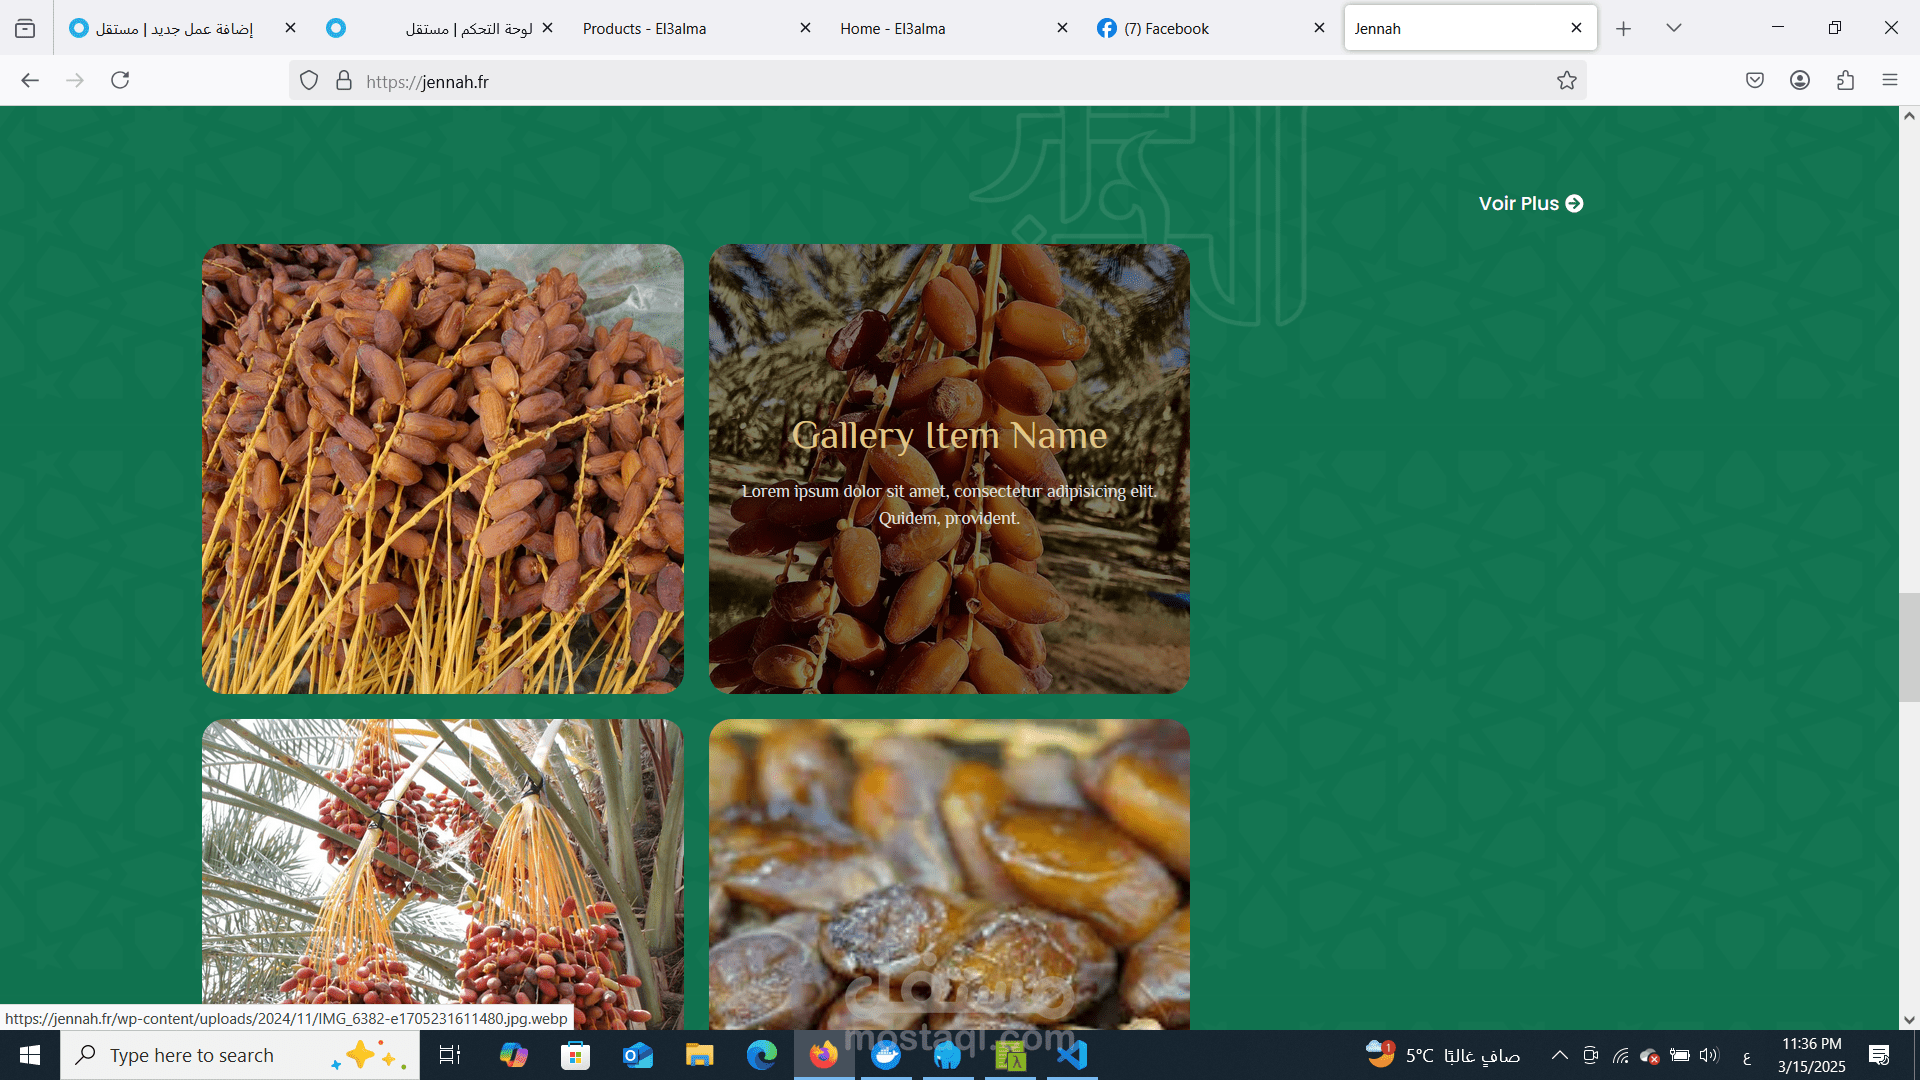Reload the current page

120,80
